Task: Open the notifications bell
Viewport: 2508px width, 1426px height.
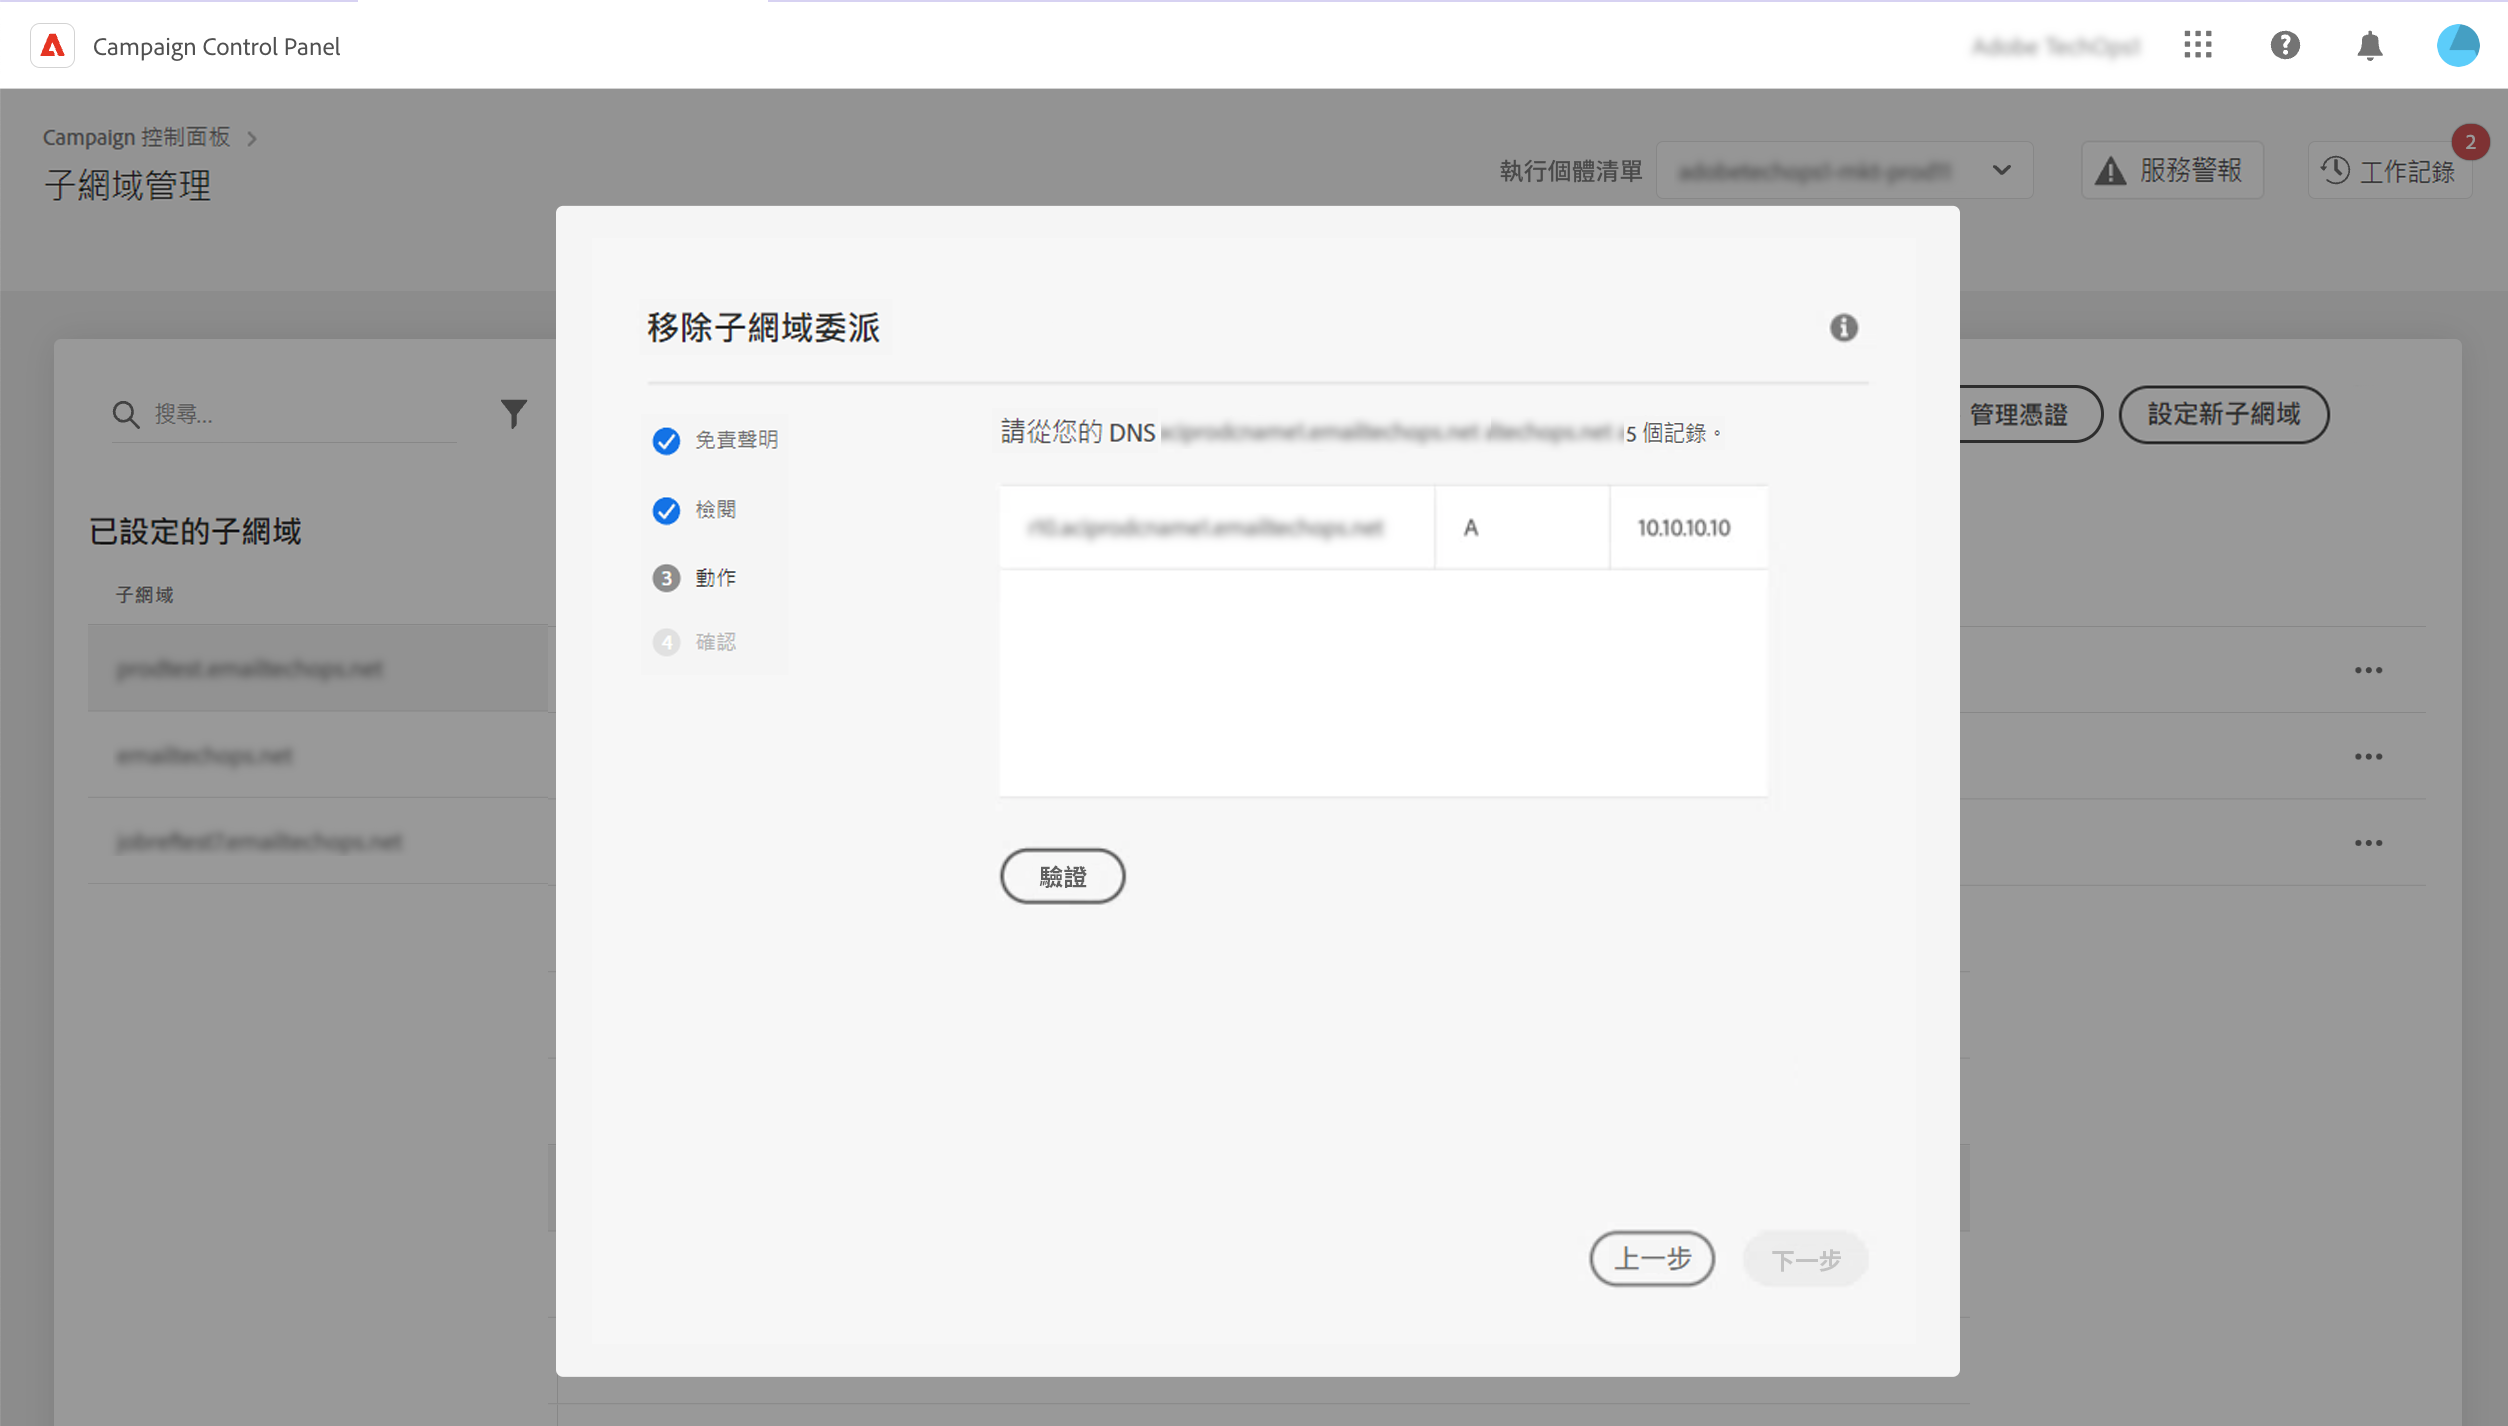Action: point(2369,46)
